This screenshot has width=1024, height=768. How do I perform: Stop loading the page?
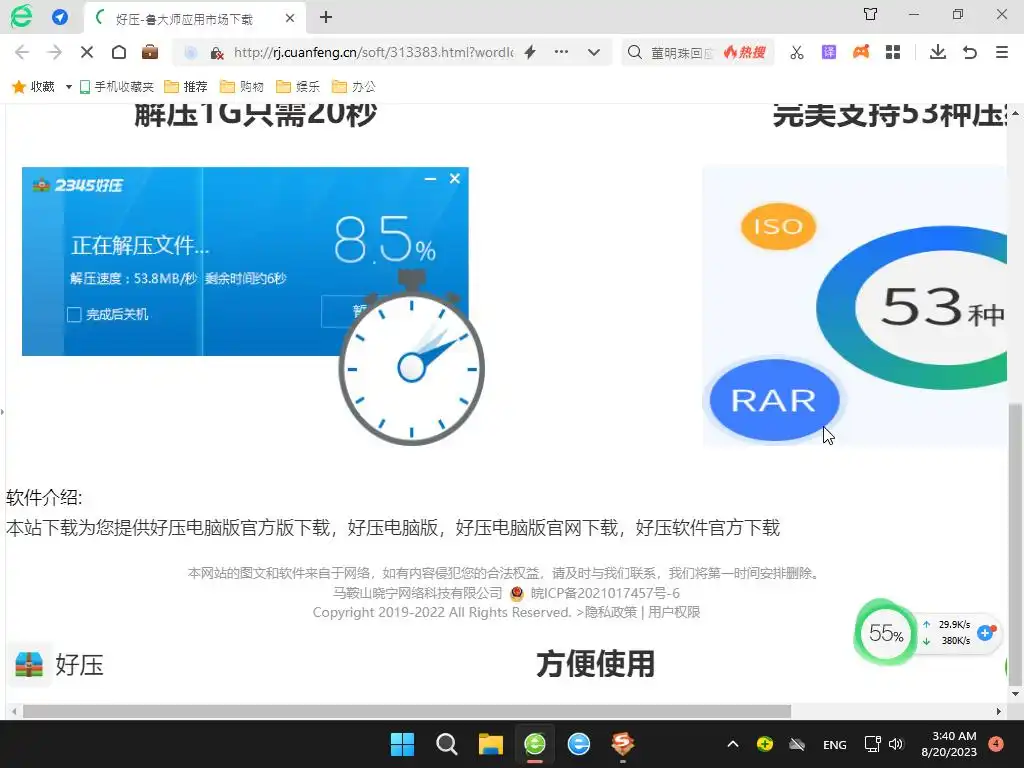pyautogui.click(x=86, y=52)
